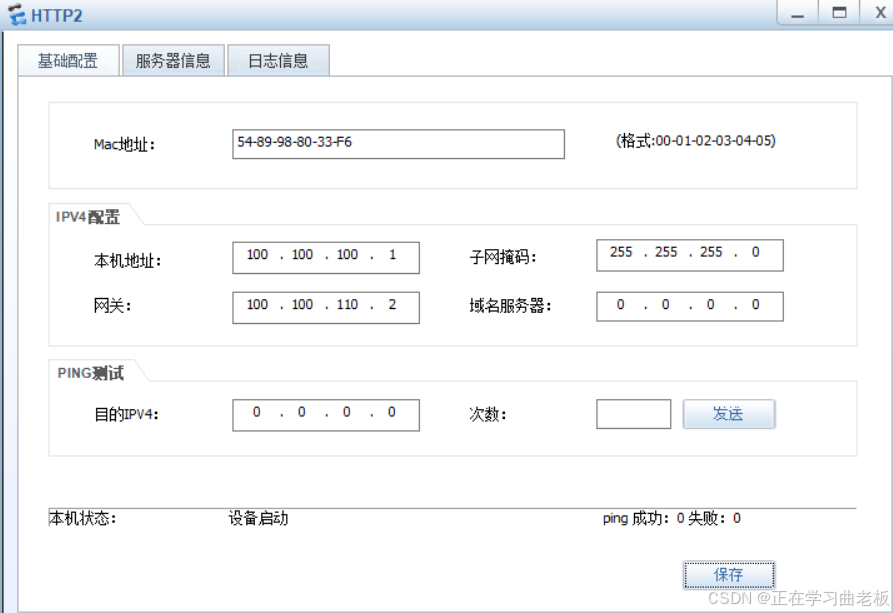Click the 目的IPV4 address field
893x613 pixels.
coord(326,415)
